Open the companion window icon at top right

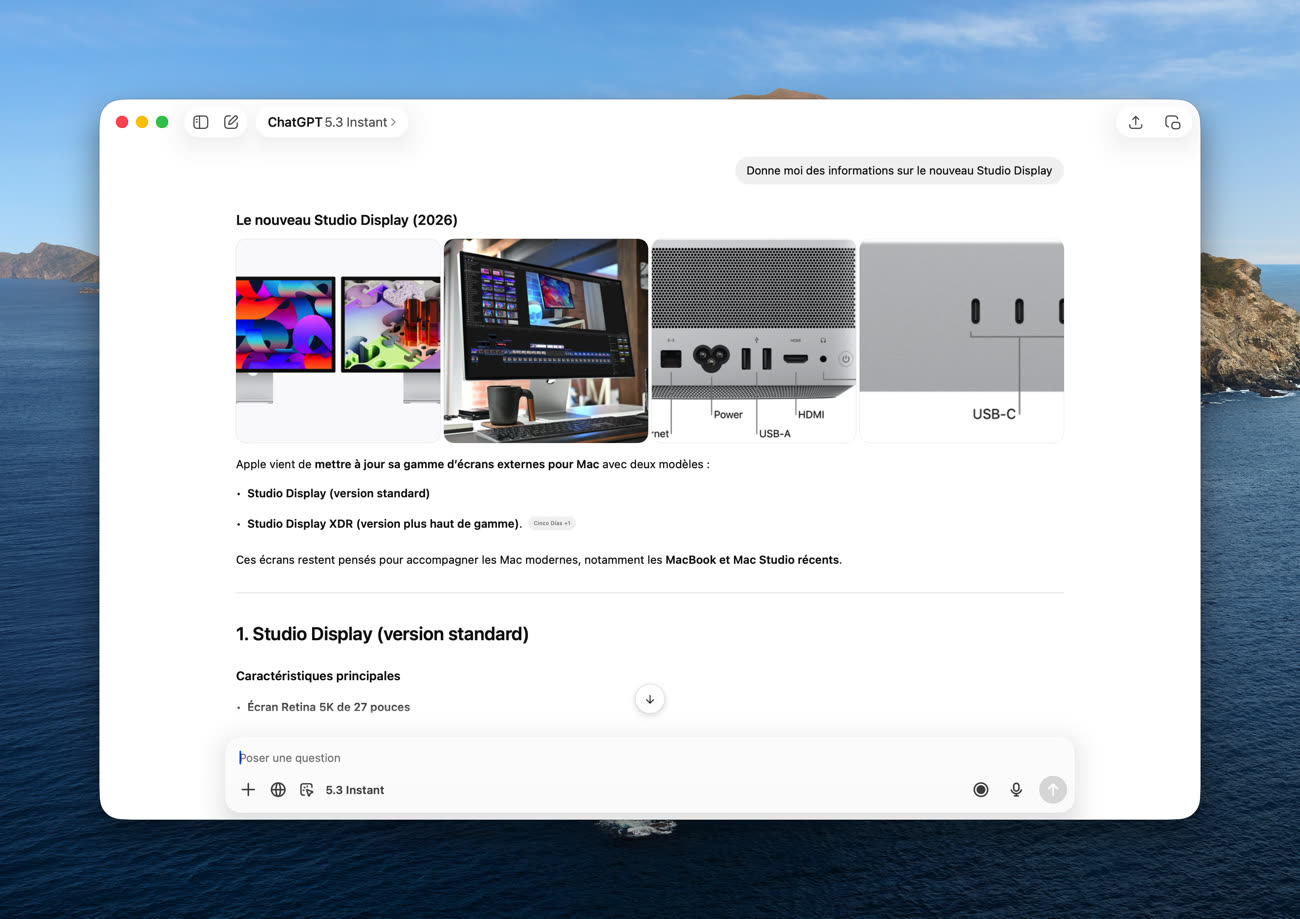(1172, 122)
